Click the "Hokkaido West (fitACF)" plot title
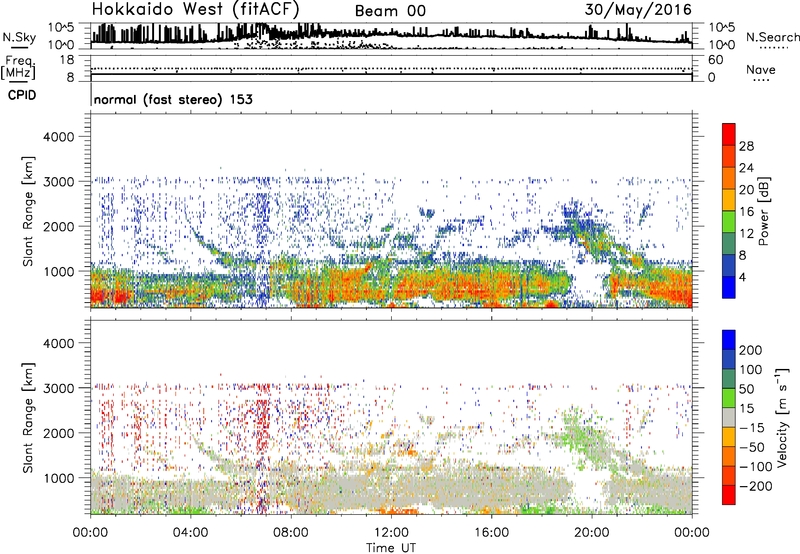 195,9
